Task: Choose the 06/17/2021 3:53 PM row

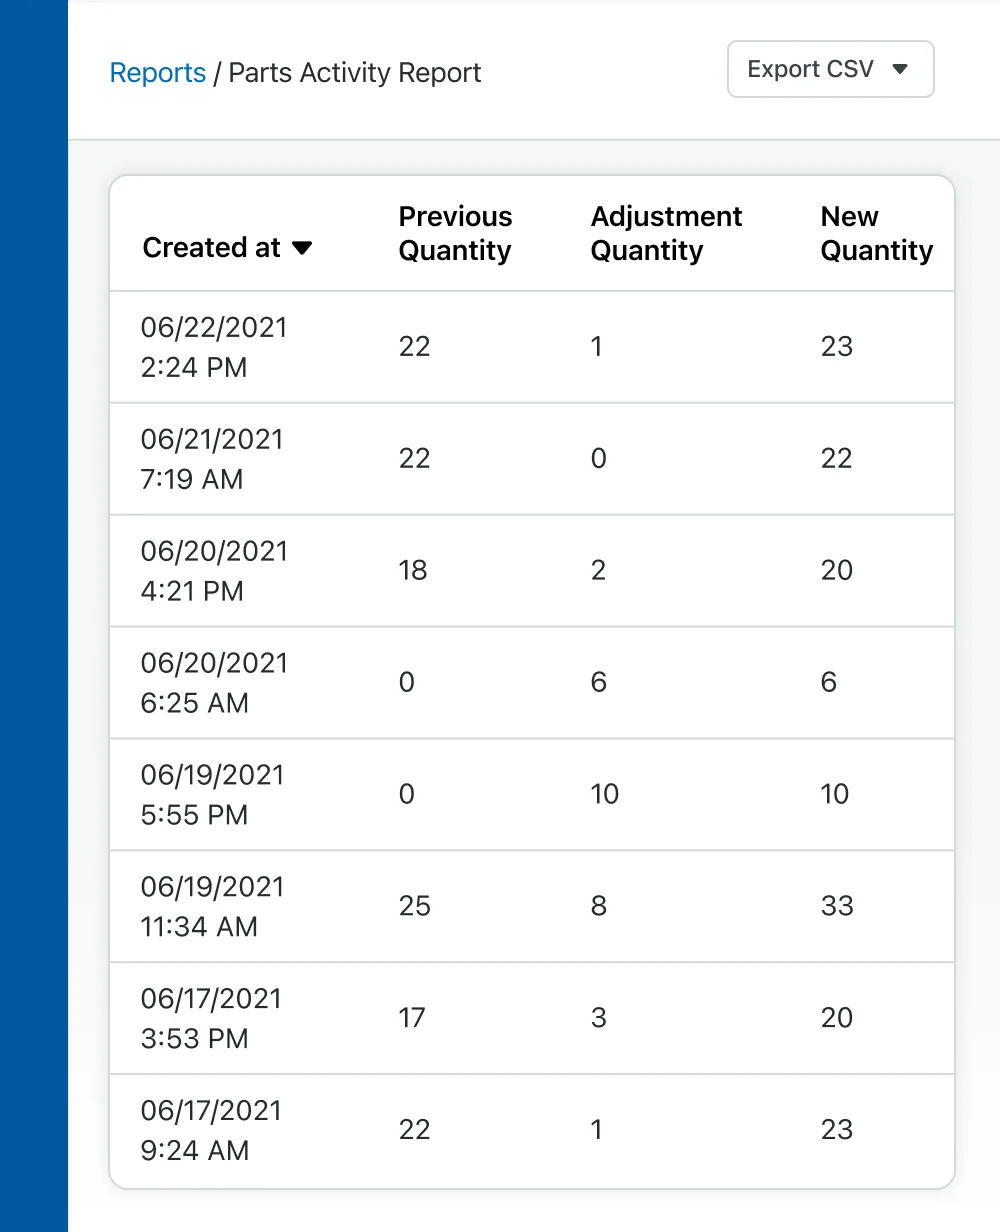Action: tap(211, 1019)
